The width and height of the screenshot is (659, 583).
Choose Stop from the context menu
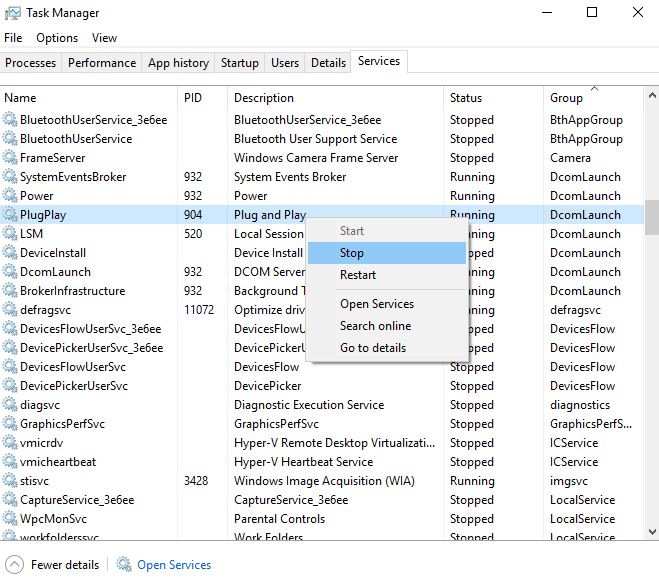352,253
